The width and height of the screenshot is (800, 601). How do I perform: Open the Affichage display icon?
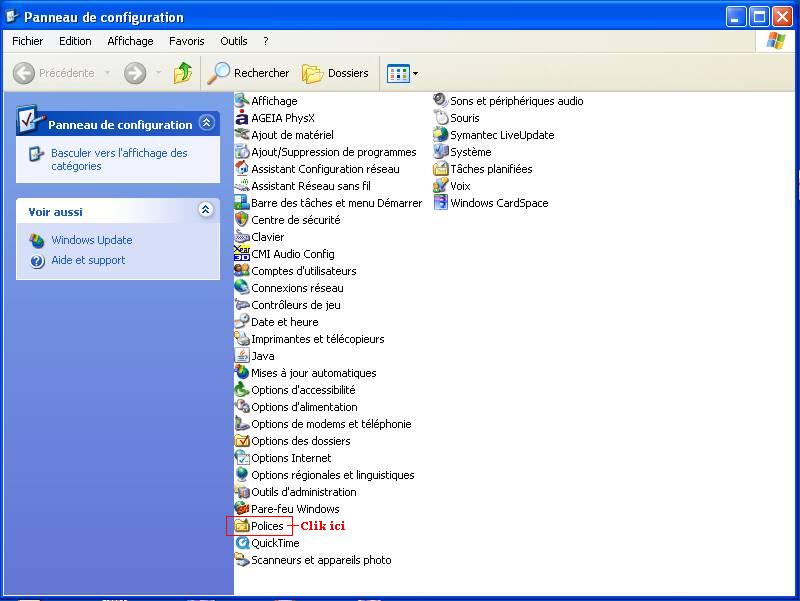[242, 101]
